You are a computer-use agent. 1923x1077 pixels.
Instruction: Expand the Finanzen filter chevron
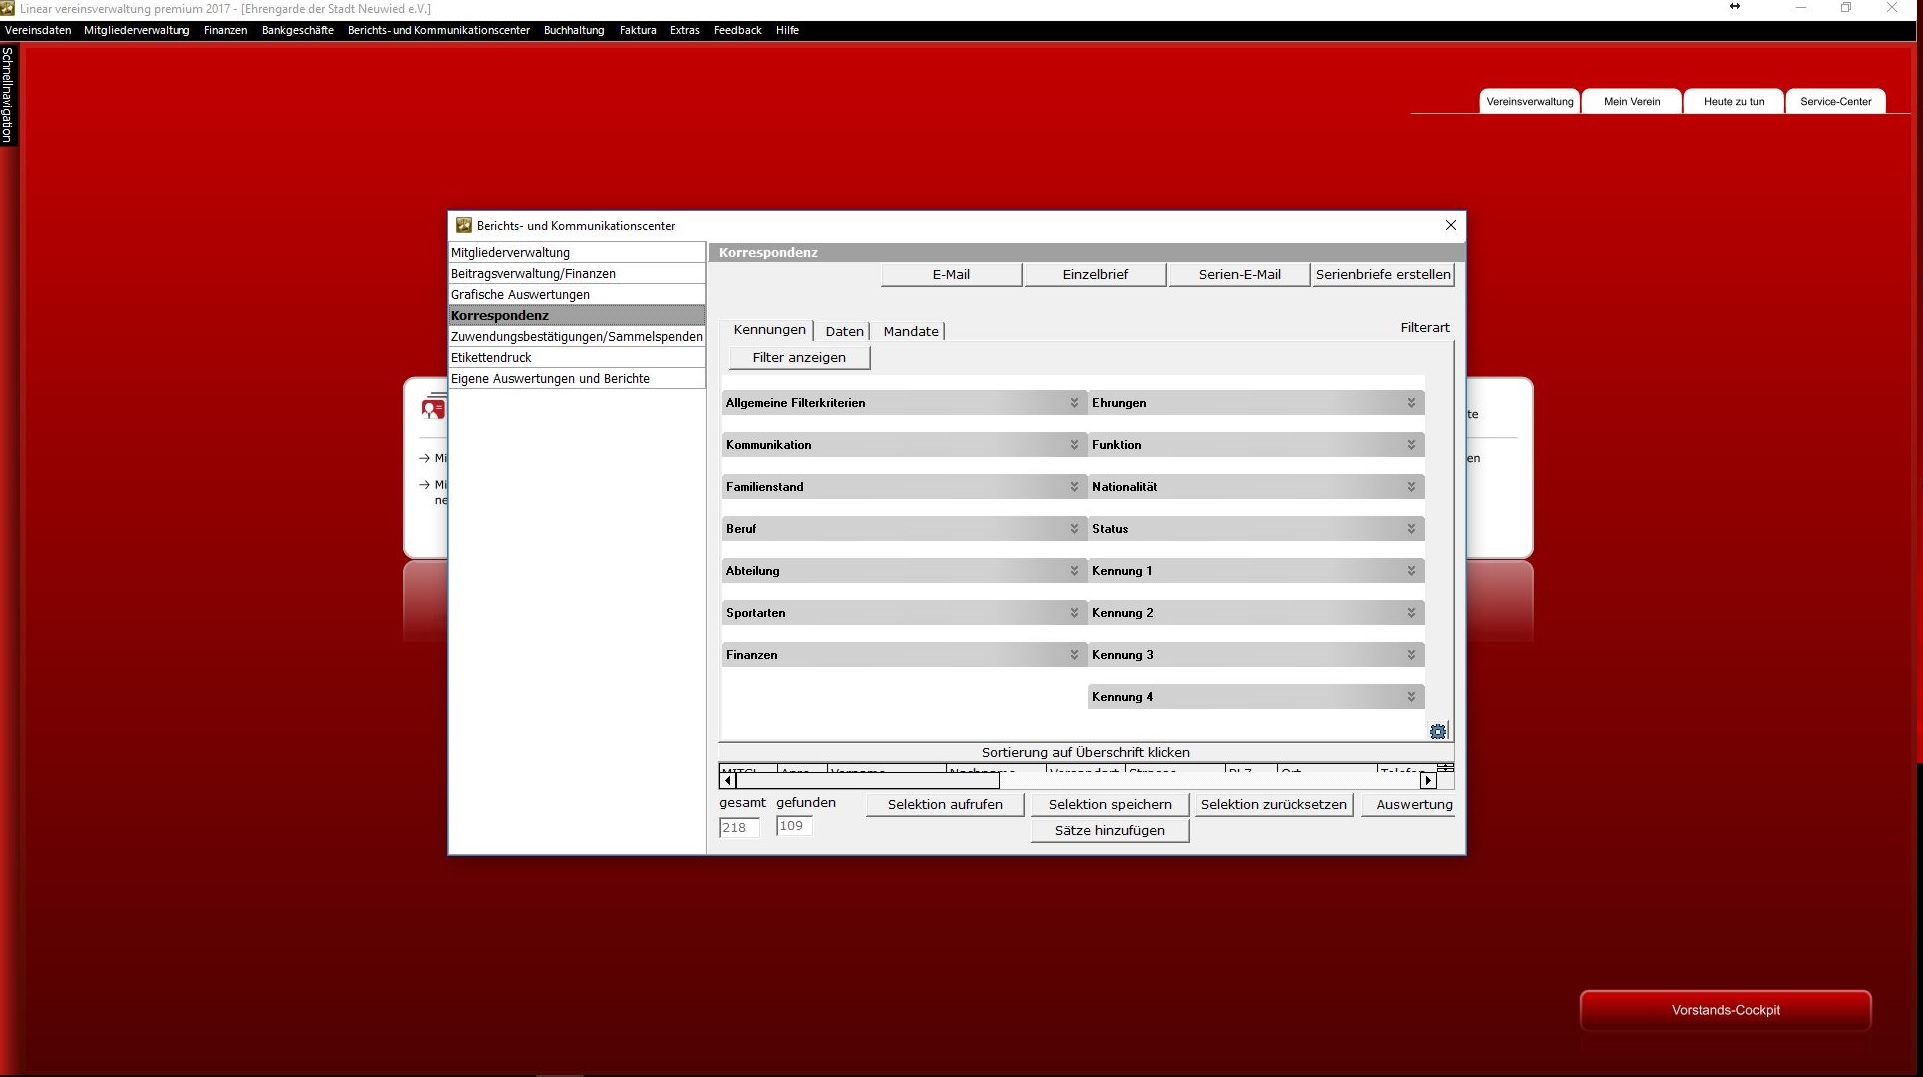pyautogui.click(x=1074, y=655)
